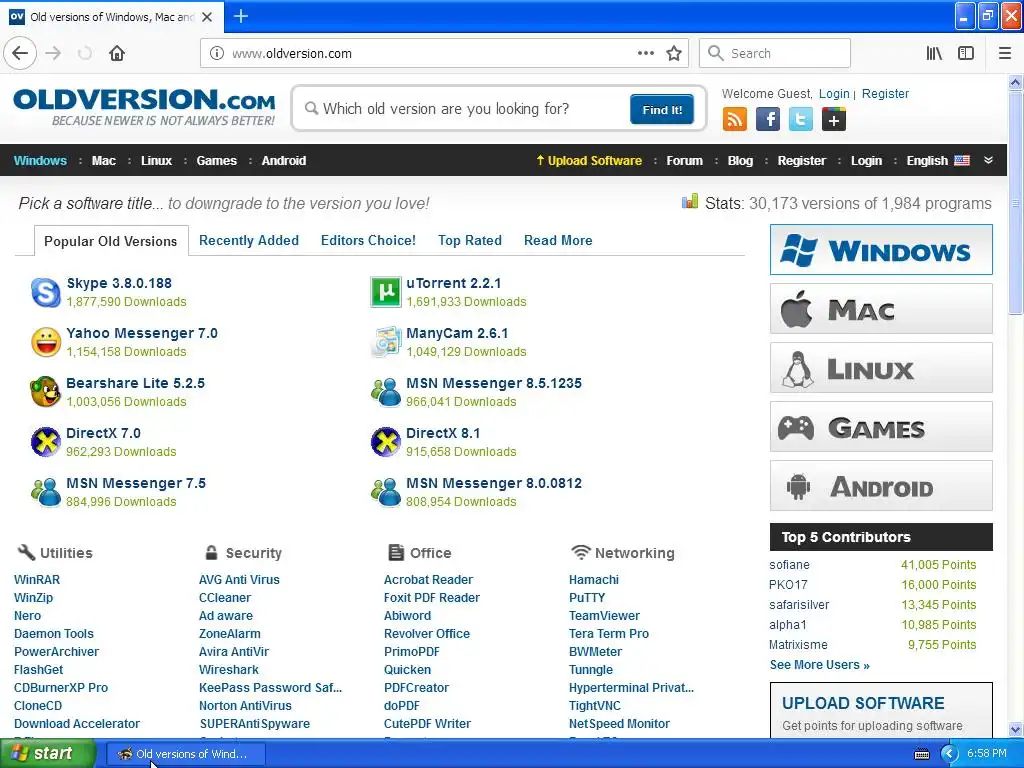This screenshot has height=768, width=1024.
Task: Open Linux in the navigation bar
Action: tap(156, 161)
